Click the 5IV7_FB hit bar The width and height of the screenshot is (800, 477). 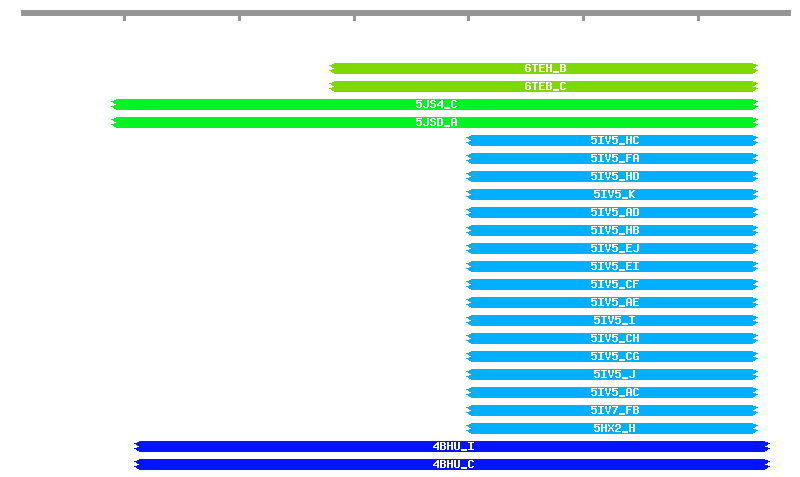point(612,411)
